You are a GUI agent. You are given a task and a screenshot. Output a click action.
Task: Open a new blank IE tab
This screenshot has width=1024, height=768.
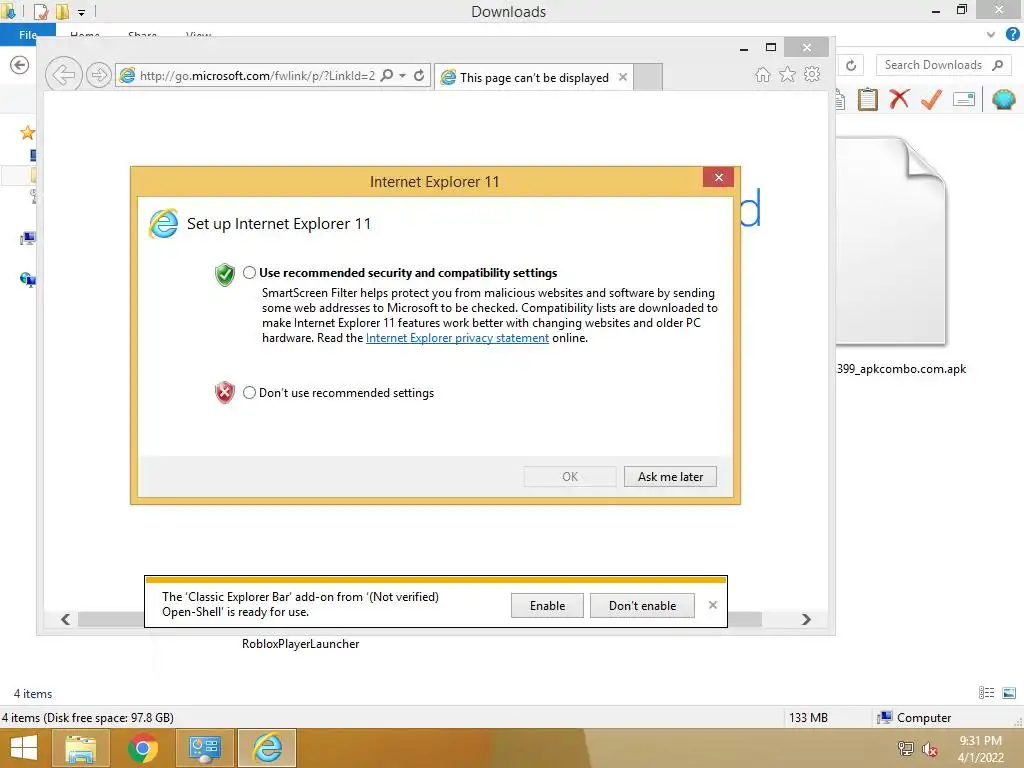[x=648, y=77]
